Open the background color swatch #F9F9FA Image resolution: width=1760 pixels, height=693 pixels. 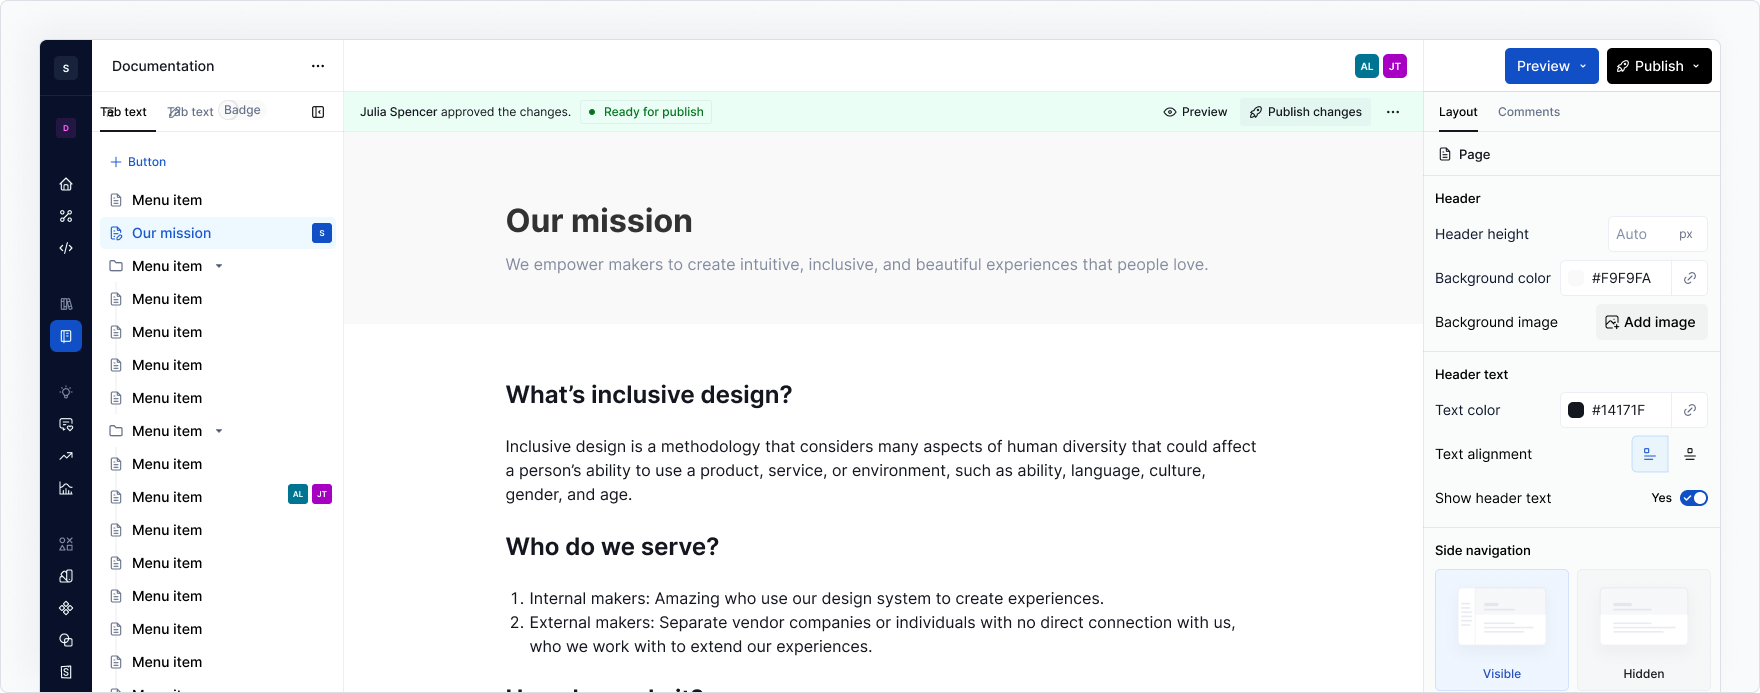click(1576, 278)
